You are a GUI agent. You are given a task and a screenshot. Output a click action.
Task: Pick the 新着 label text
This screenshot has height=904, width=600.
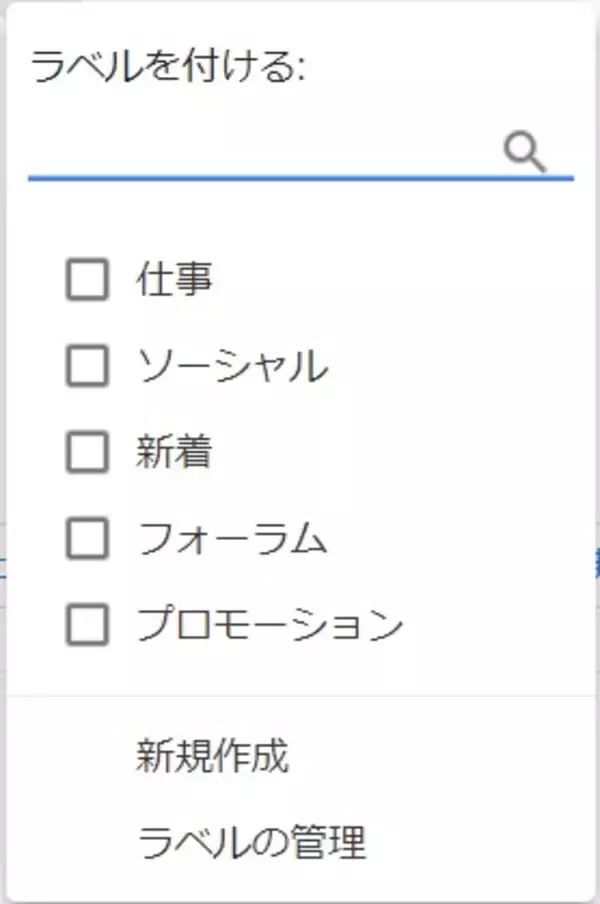[x=174, y=453]
